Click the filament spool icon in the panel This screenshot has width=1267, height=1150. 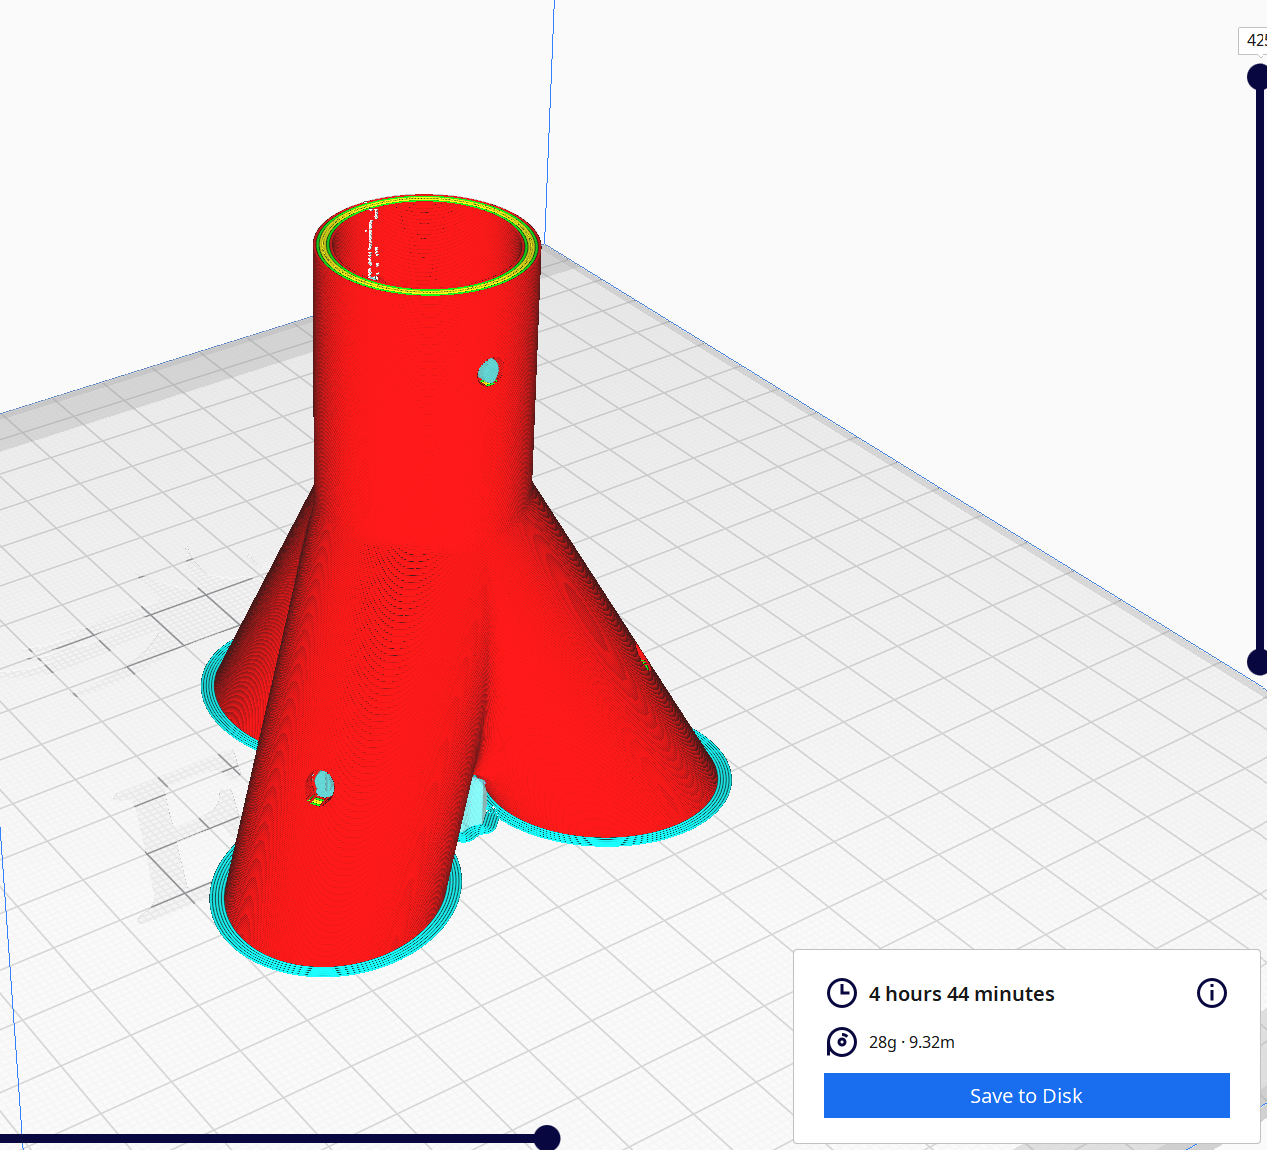842,1042
